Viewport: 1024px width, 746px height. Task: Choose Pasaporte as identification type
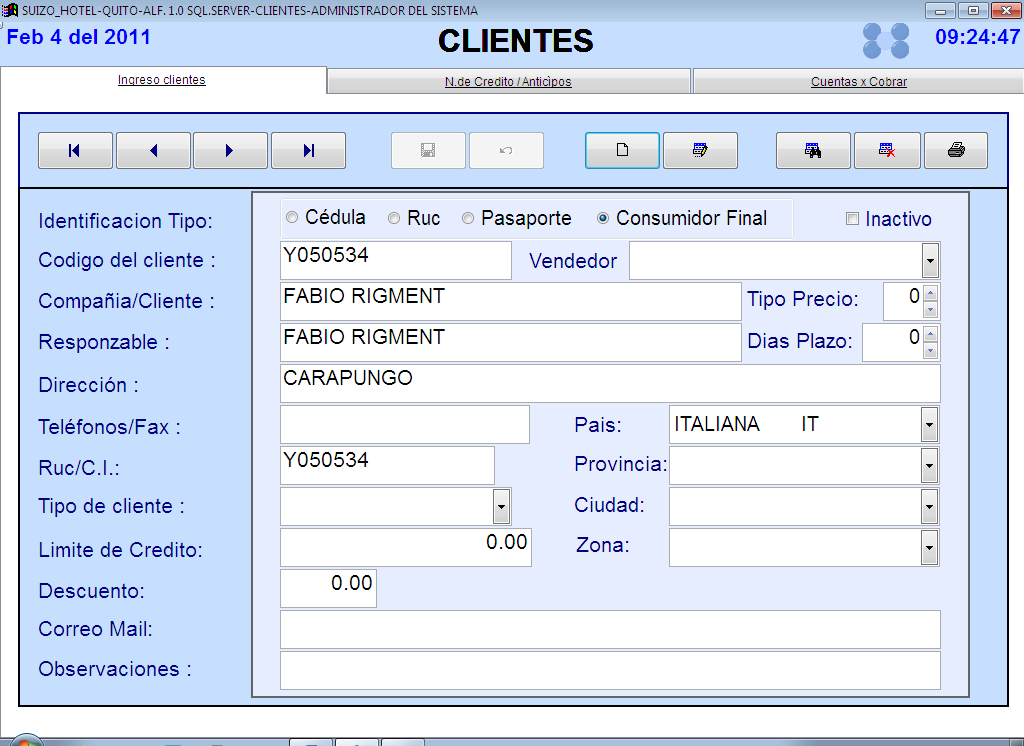pos(468,218)
